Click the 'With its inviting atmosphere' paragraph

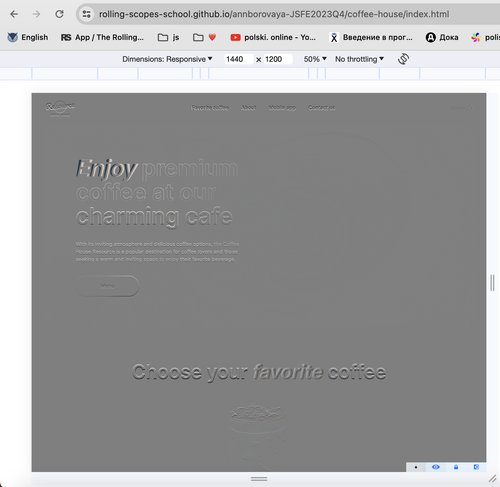coord(157,252)
